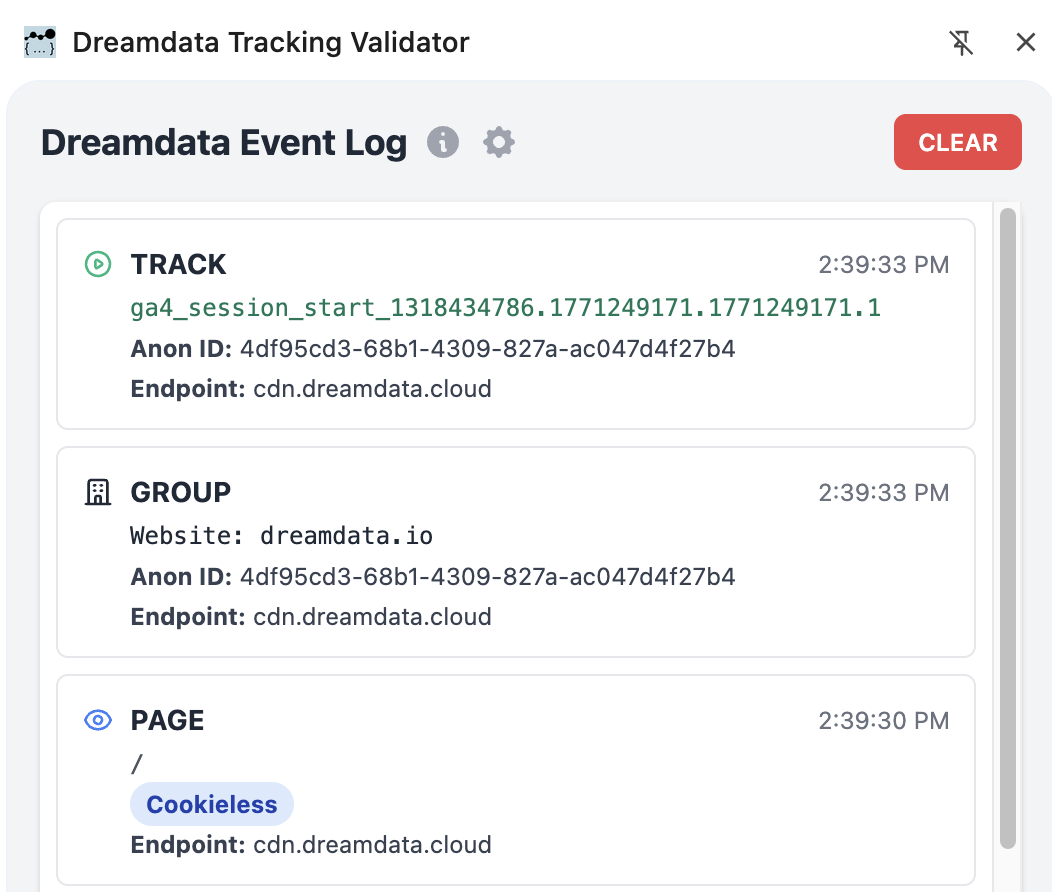
Task: Click the Cookieless badge on PAGE event
Action: (x=212, y=805)
